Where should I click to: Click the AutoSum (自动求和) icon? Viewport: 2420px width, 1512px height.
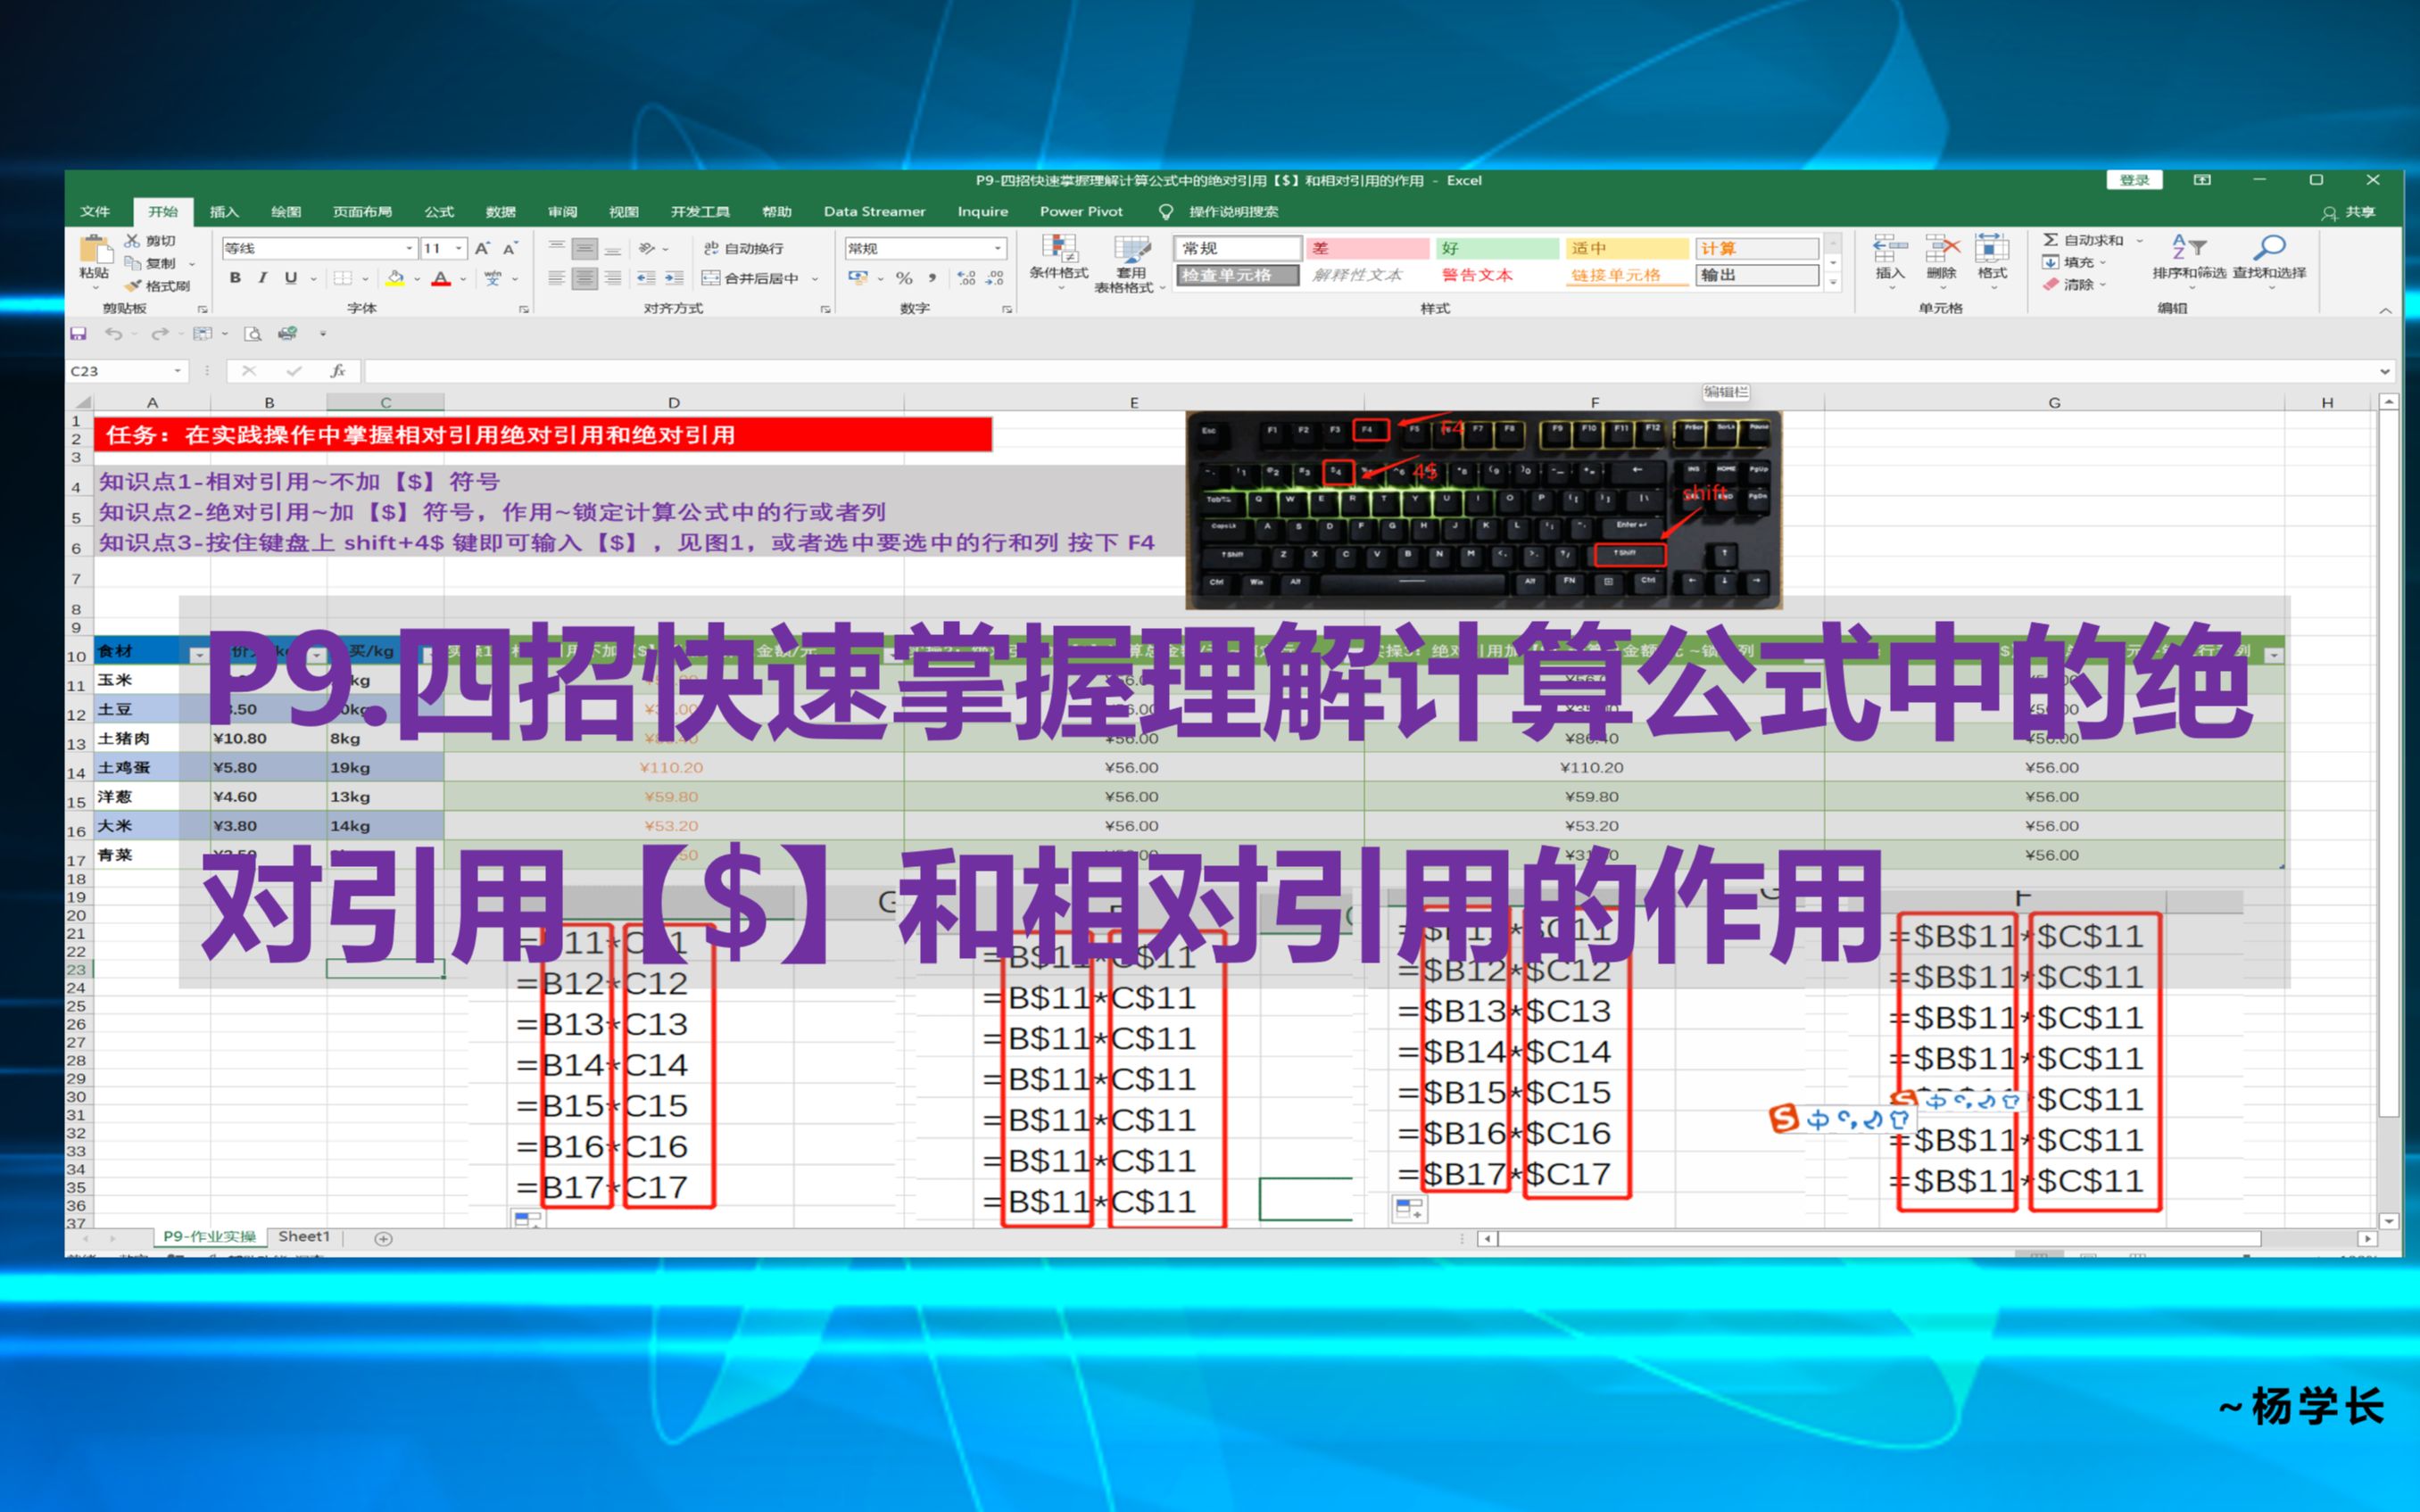pos(2053,241)
